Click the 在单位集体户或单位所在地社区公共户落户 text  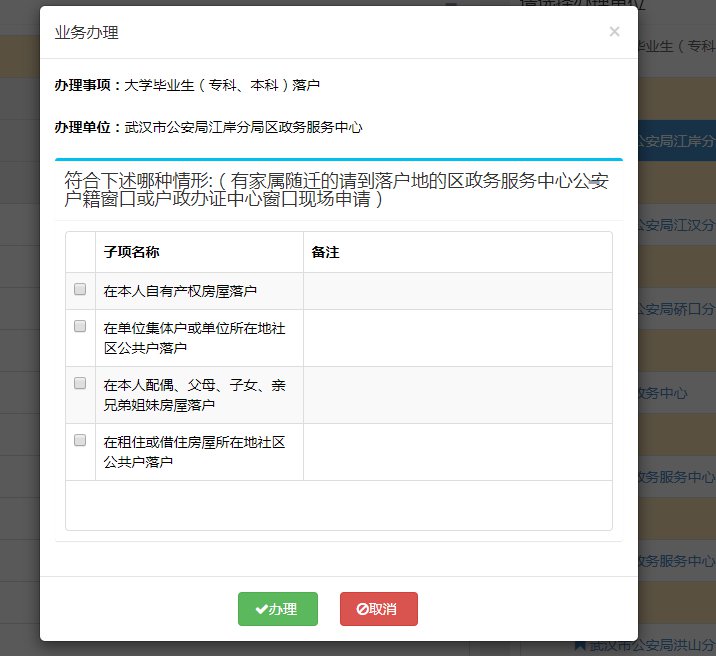[195, 338]
